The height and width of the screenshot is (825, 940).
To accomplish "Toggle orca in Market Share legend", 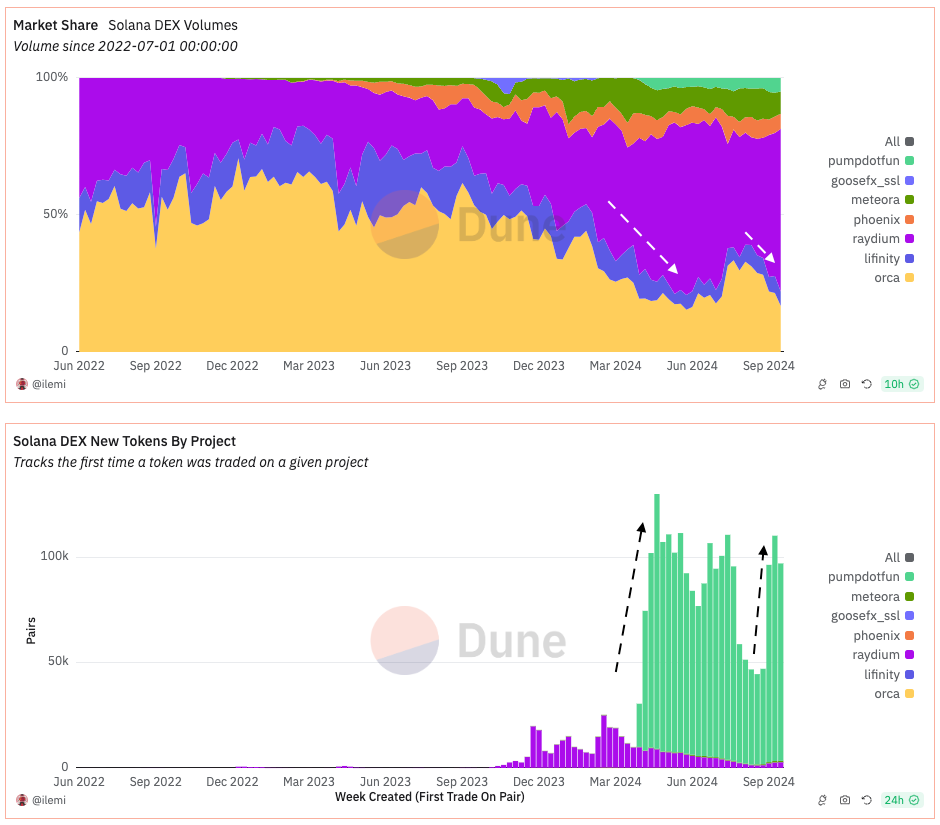I will 894,278.
